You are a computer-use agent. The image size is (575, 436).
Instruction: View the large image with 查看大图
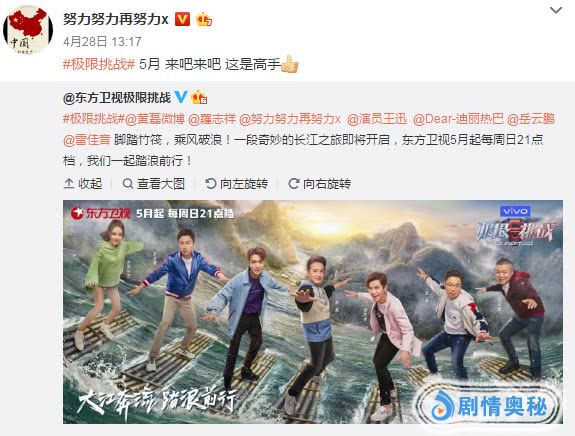(x=154, y=184)
